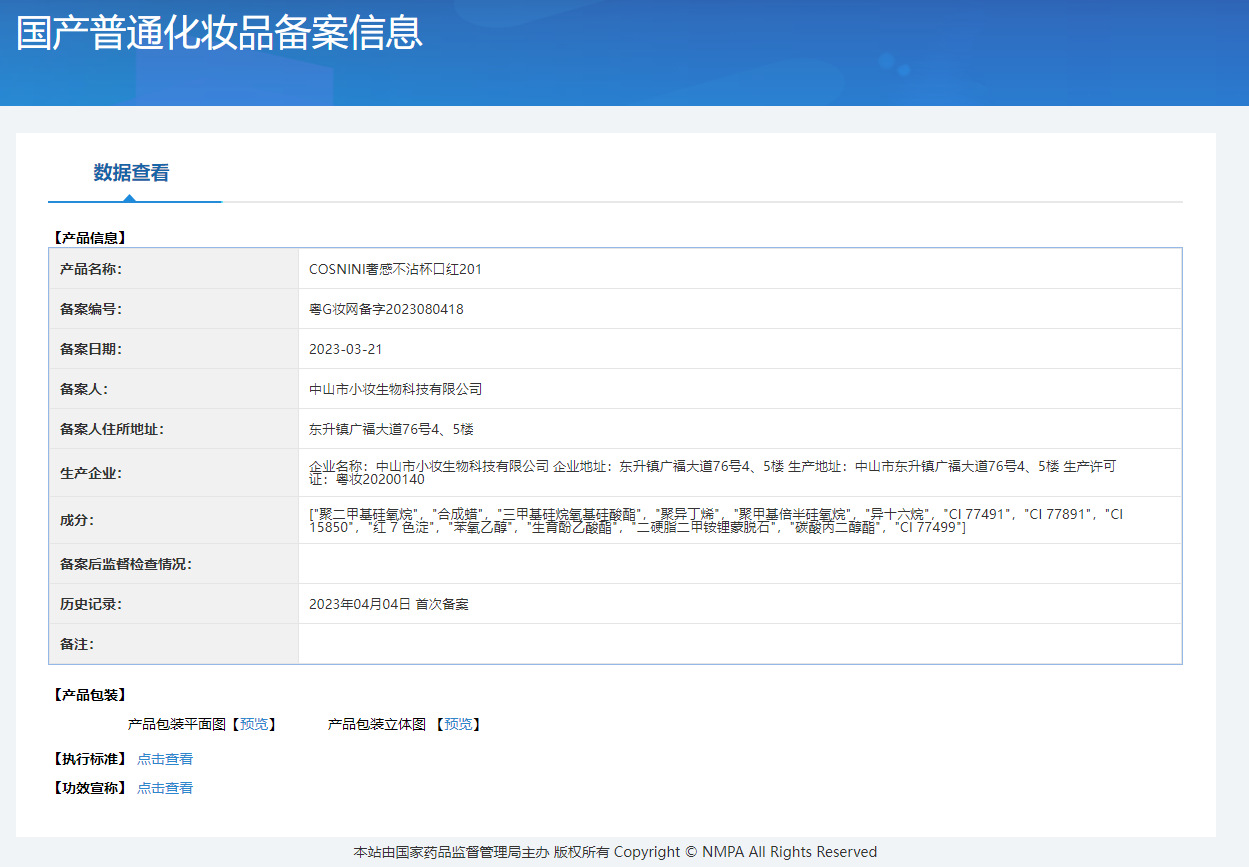Open the 预览 link for 产品包装平面图
Screen dimensions: 1249x867
tap(258, 724)
